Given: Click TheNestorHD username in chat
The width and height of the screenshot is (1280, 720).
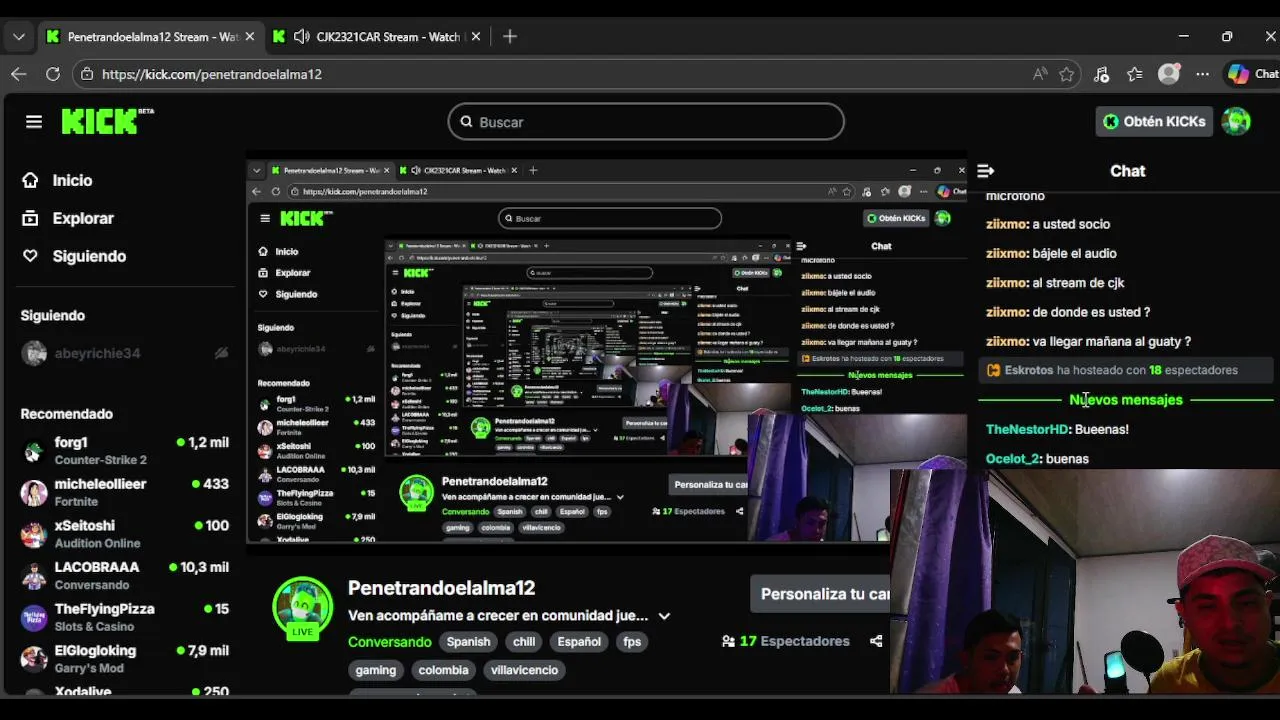Looking at the screenshot, I should click(1027, 429).
